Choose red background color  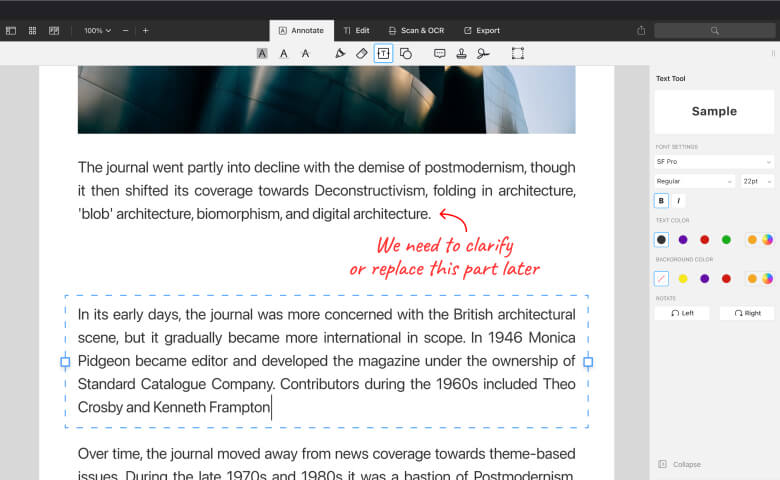point(726,279)
